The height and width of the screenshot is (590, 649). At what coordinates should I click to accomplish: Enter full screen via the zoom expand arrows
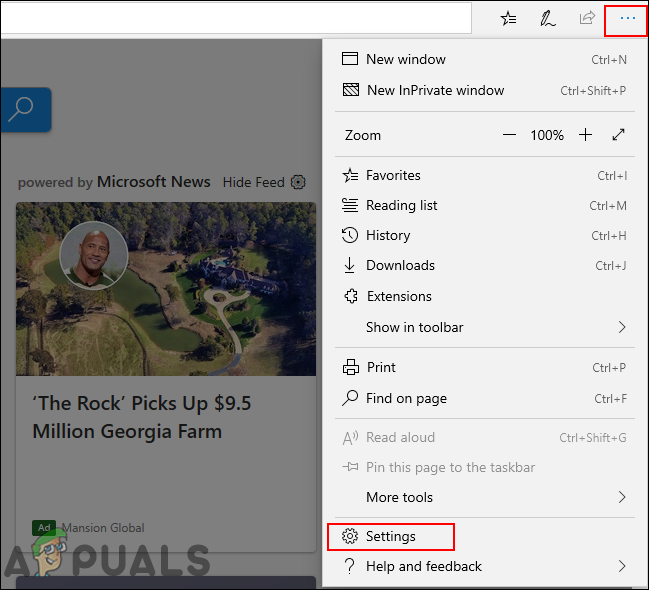pos(618,135)
